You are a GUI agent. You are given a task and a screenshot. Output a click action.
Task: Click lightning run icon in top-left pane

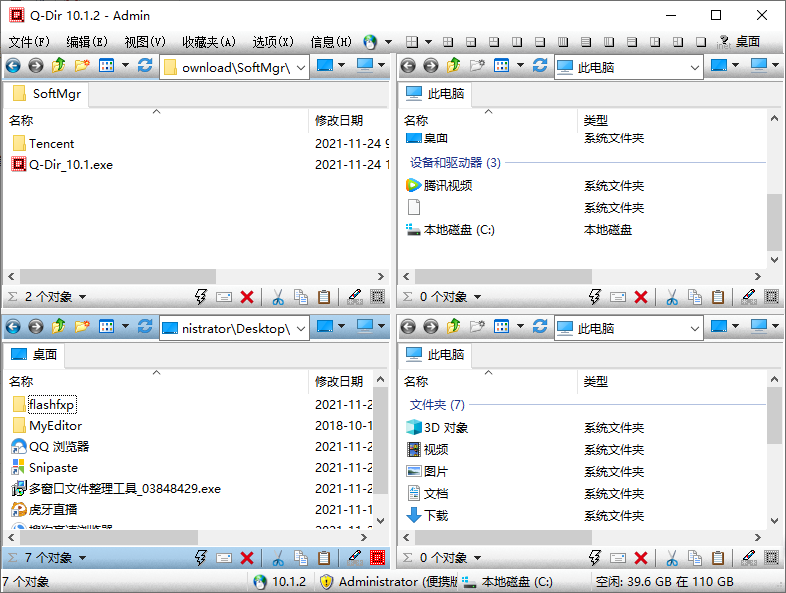point(201,297)
